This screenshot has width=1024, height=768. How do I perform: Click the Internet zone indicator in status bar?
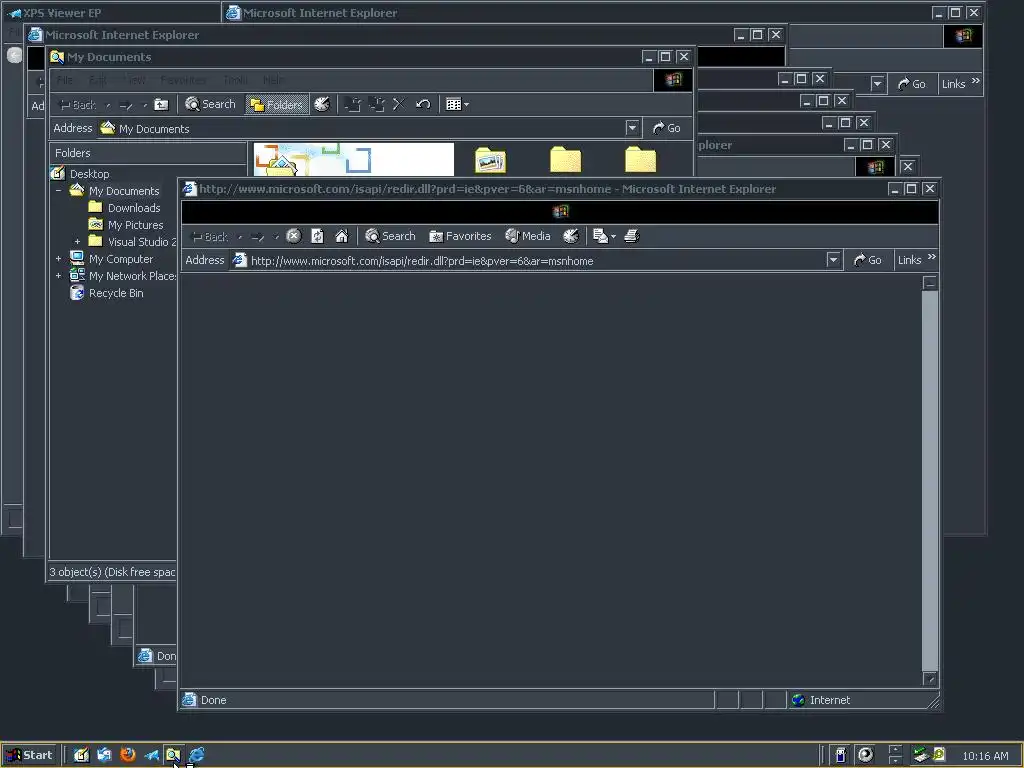pyautogui.click(x=820, y=700)
